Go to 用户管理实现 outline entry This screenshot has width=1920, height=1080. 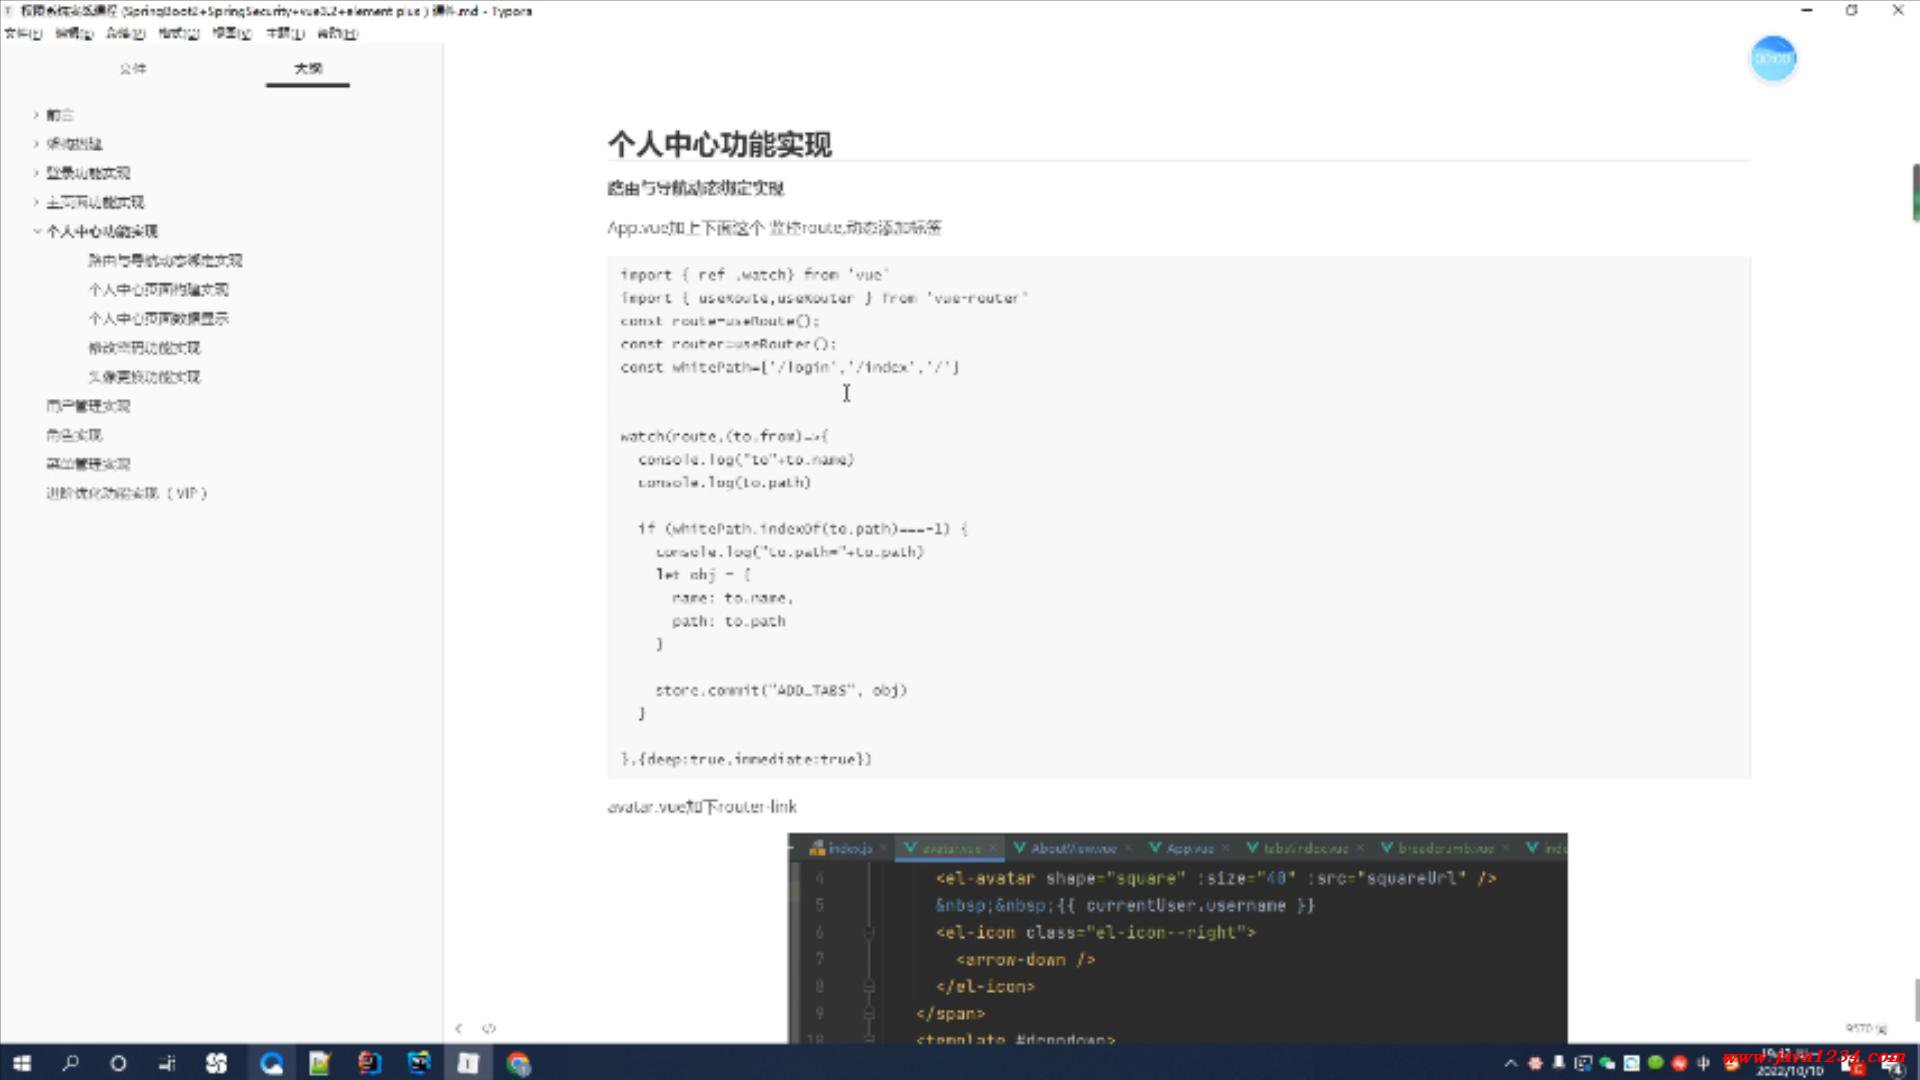88,405
